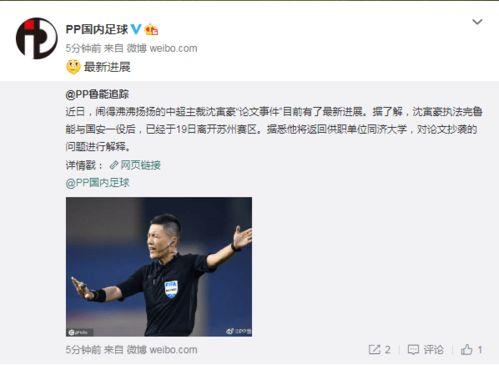
Task: Like the reposted post with thumbs-up
Action: pyautogui.click(x=467, y=349)
